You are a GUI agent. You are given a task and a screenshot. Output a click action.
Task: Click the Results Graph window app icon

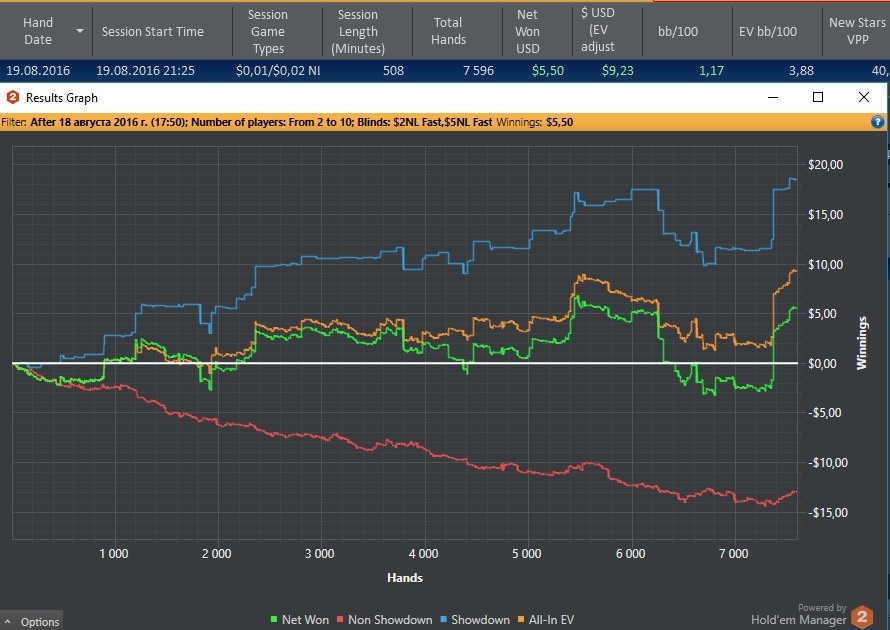(x=12, y=97)
